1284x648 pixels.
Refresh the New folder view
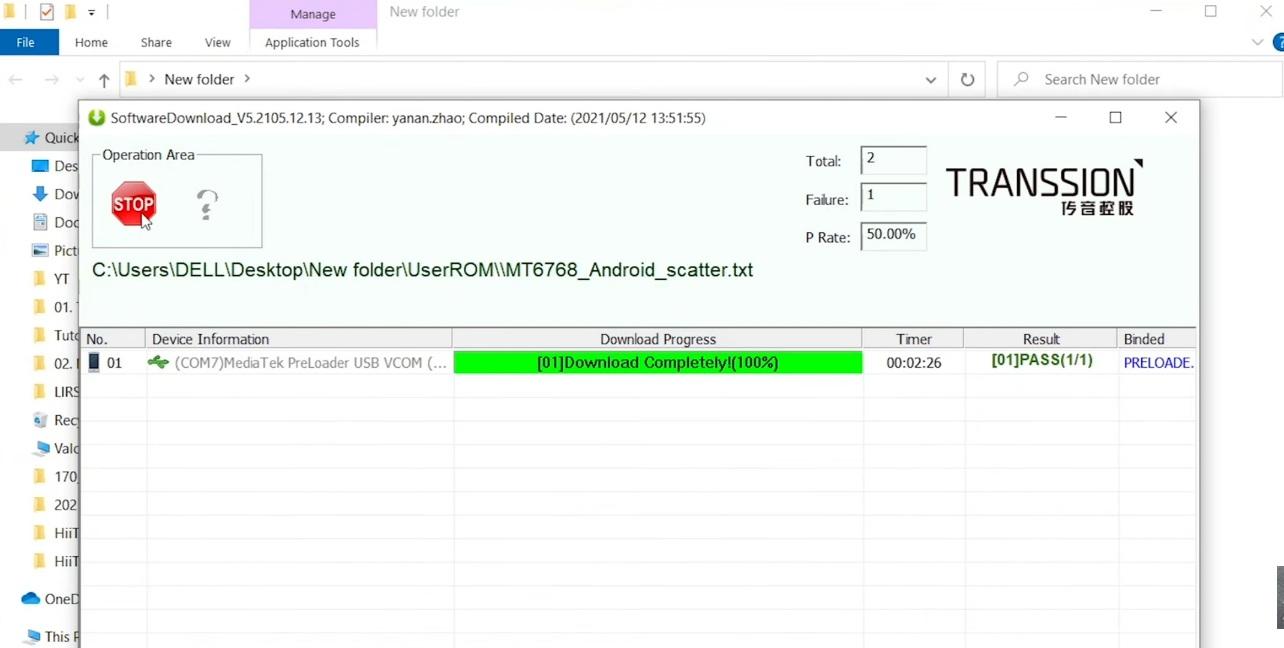coord(967,80)
